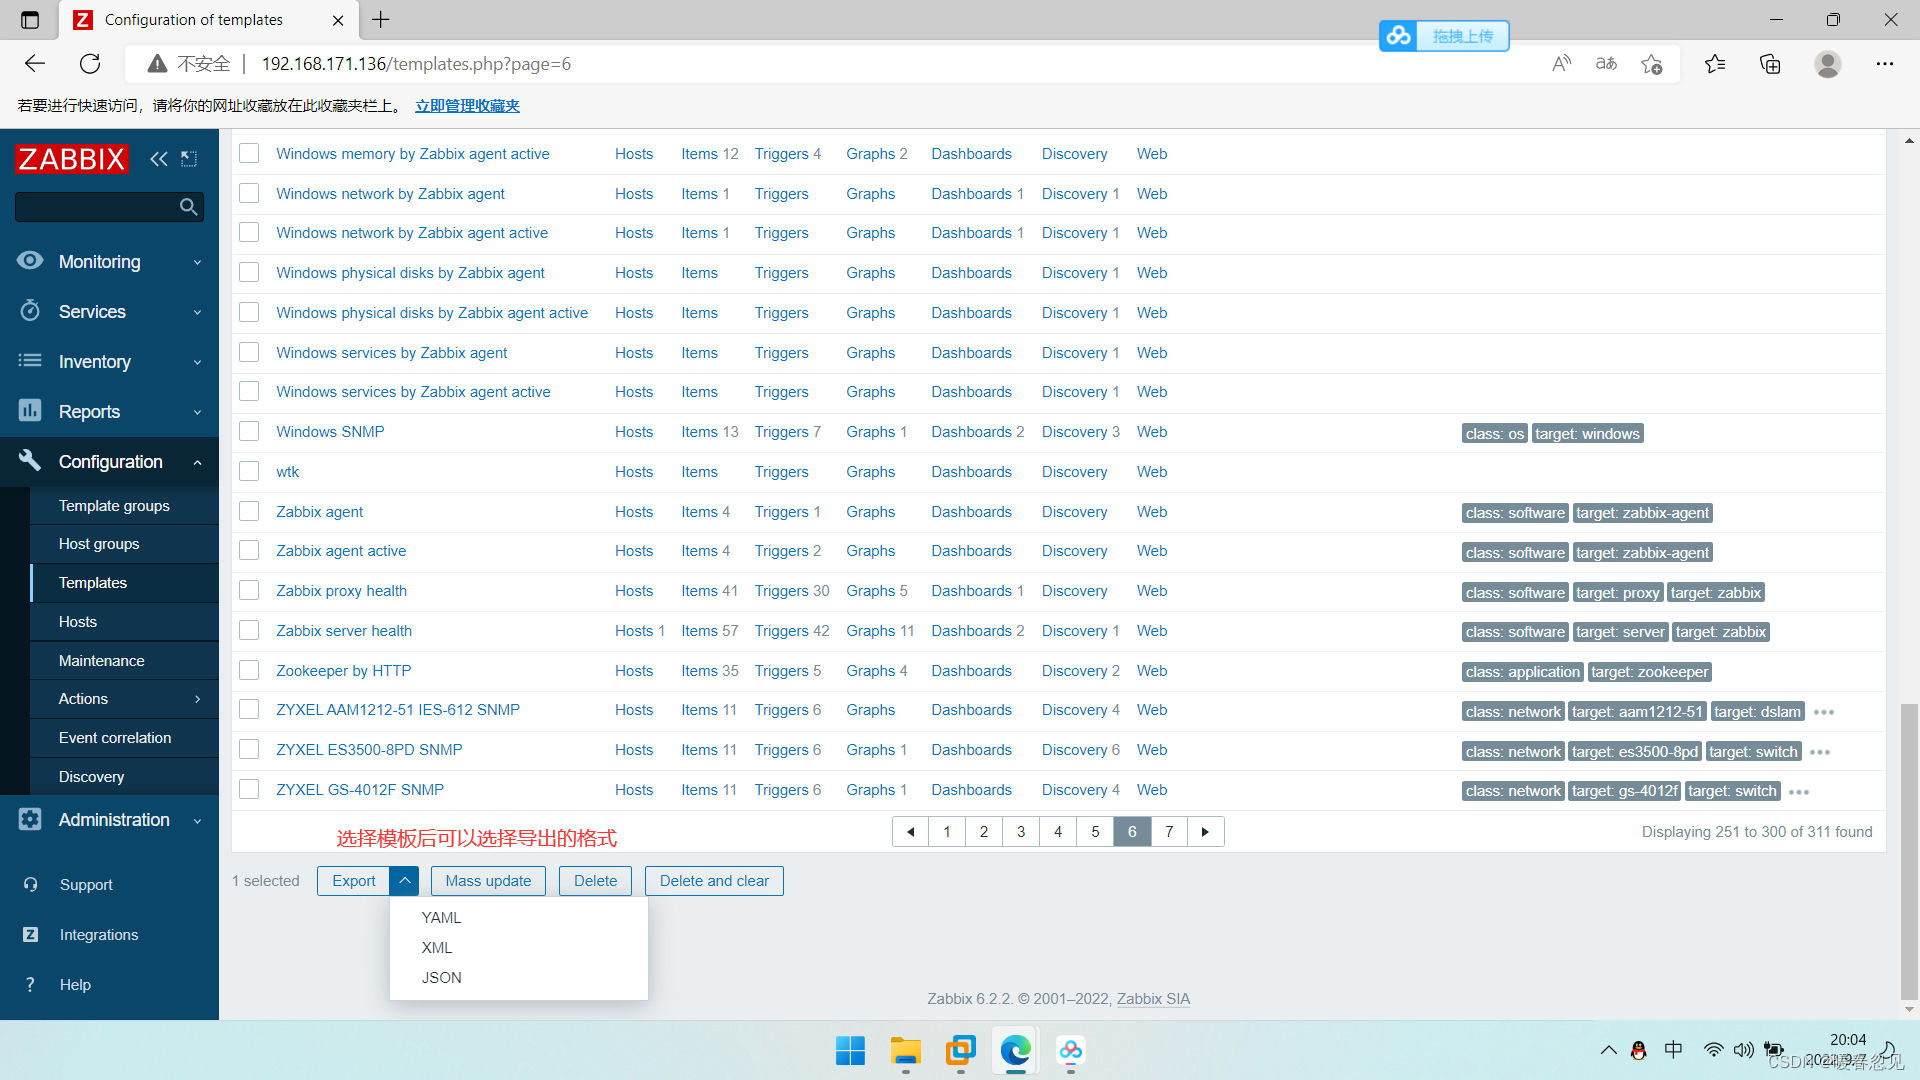Click the Wi-Fi tray icon
The height and width of the screenshot is (1080, 1920).
click(x=1714, y=1050)
